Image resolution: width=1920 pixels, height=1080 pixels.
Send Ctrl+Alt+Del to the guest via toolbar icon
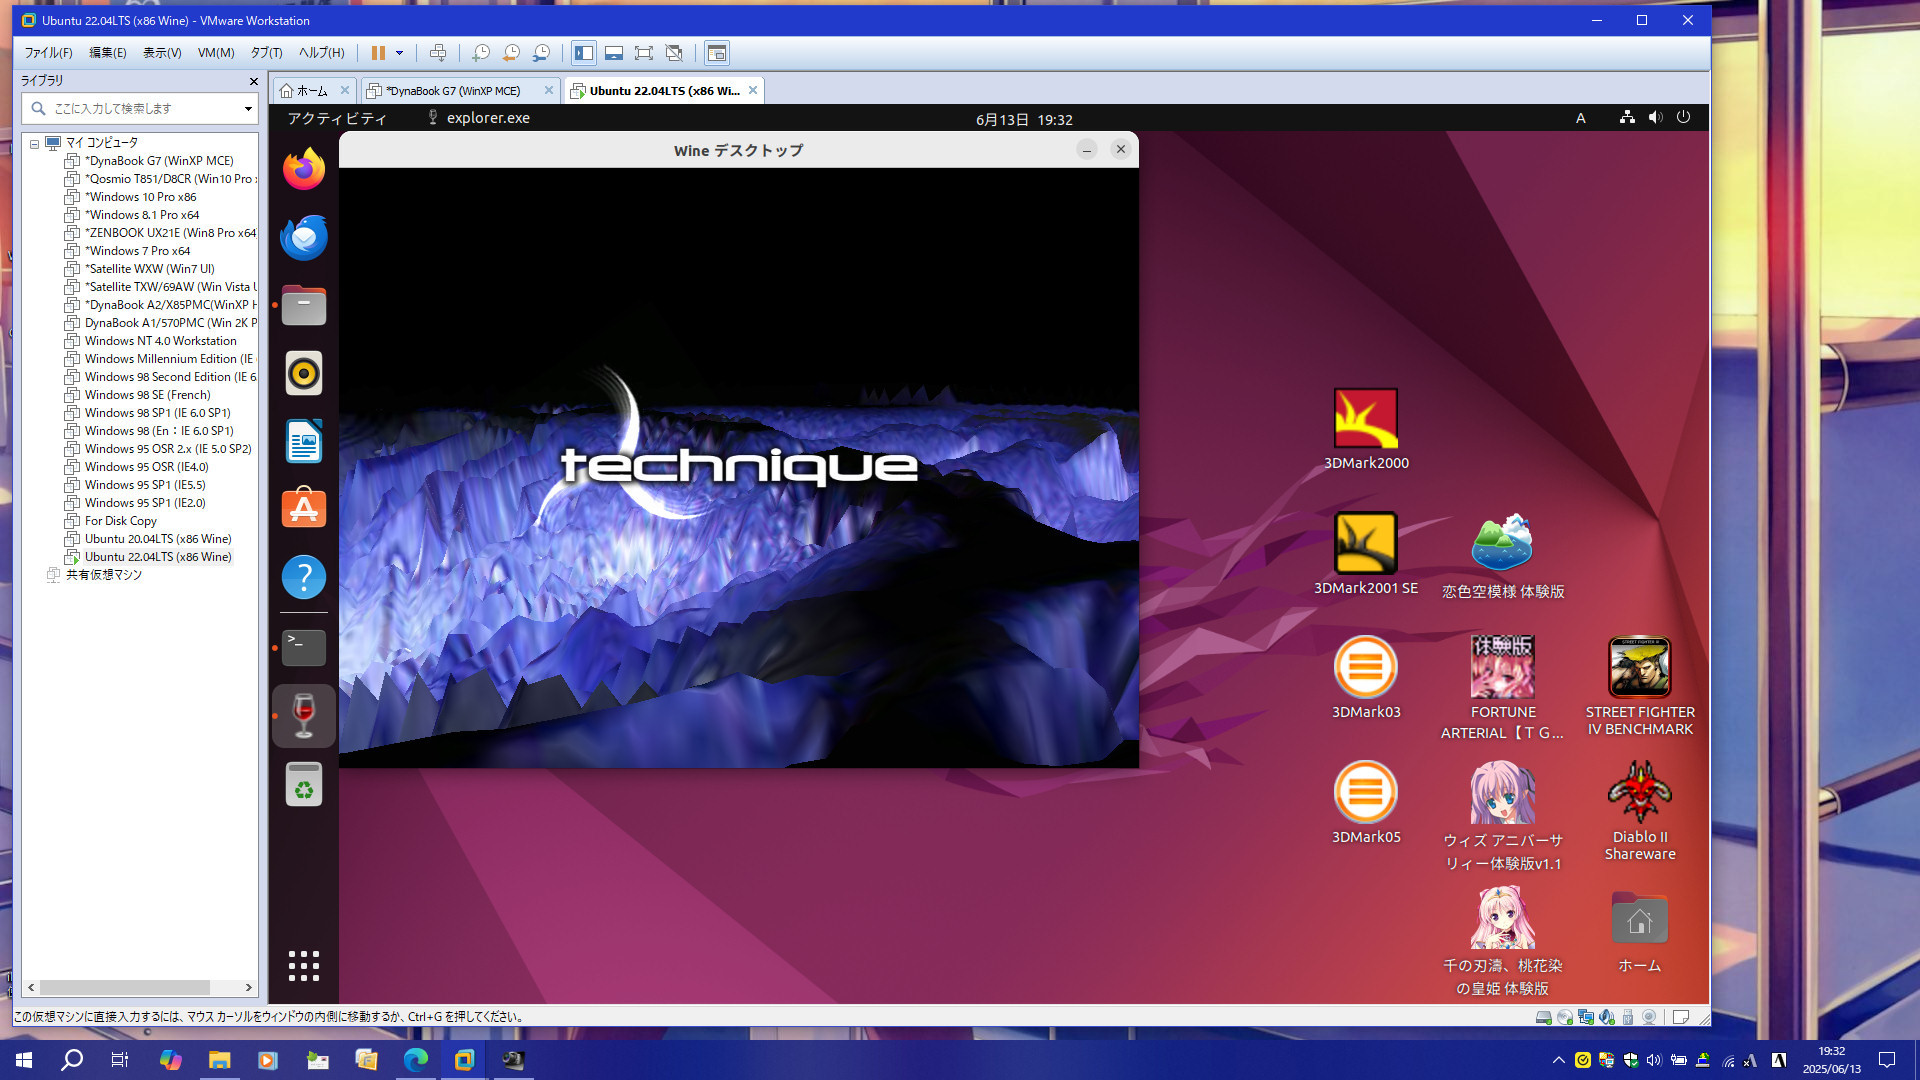point(438,53)
